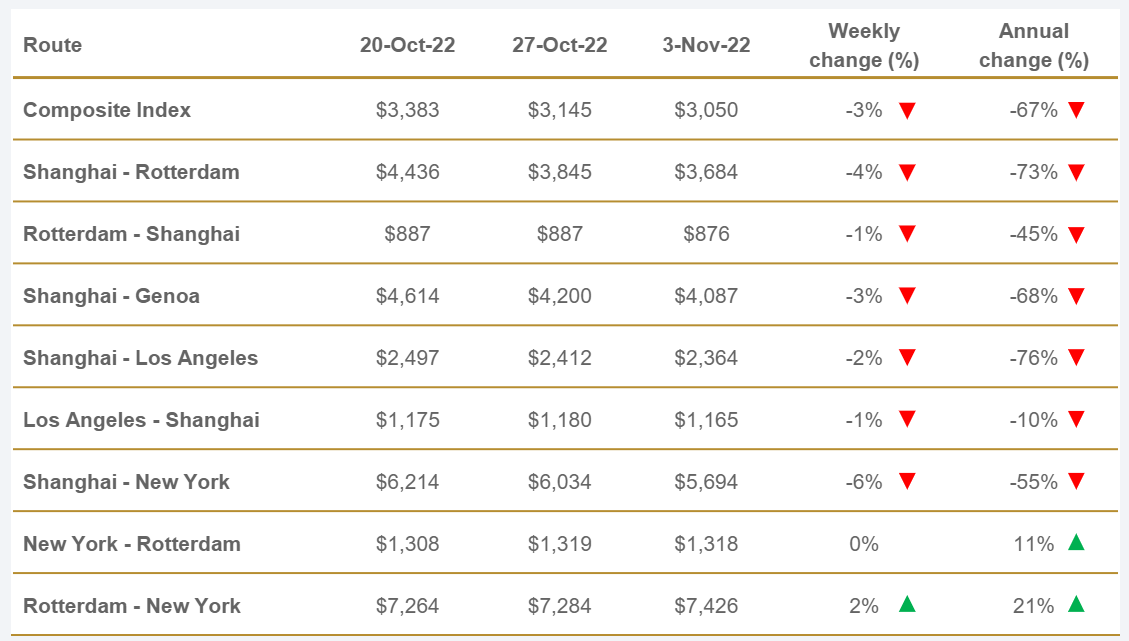Image resolution: width=1129 pixels, height=641 pixels.
Task: Click the green arrow beside Rotterdam - New York 2%
Action: 907,604
